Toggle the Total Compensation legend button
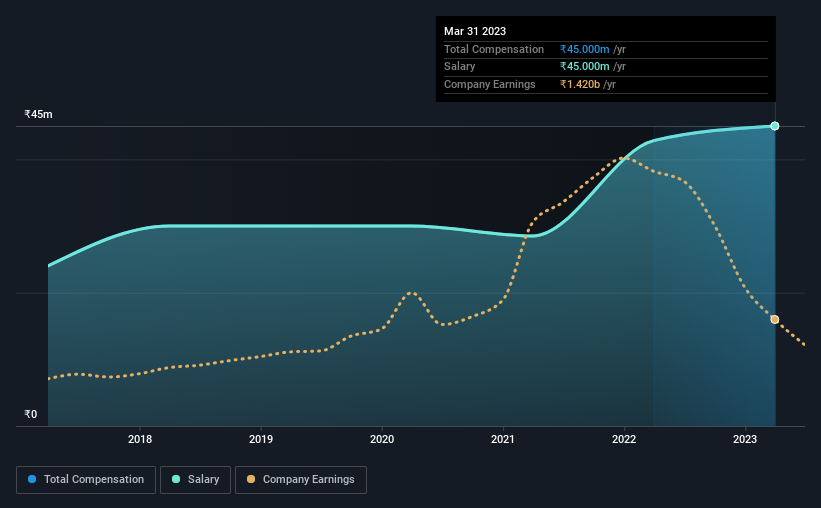Viewport: 821px width, 508px height. tap(86, 480)
